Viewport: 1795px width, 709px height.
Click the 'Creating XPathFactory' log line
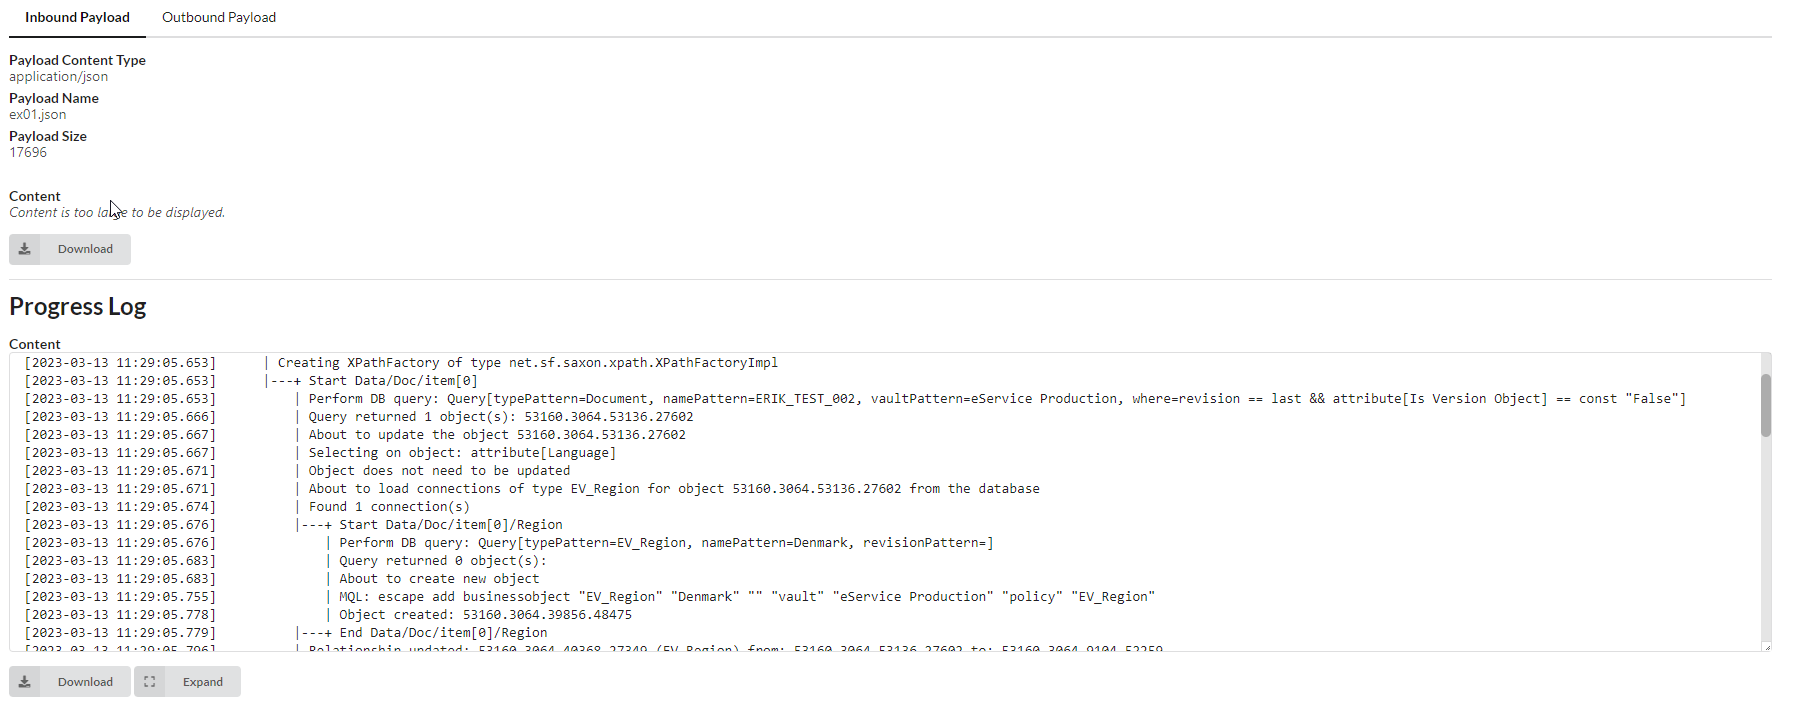[x=527, y=363]
